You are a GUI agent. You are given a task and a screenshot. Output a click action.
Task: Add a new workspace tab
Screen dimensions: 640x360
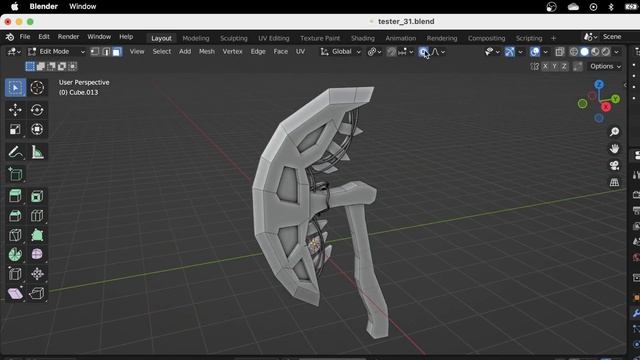(553, 38)
